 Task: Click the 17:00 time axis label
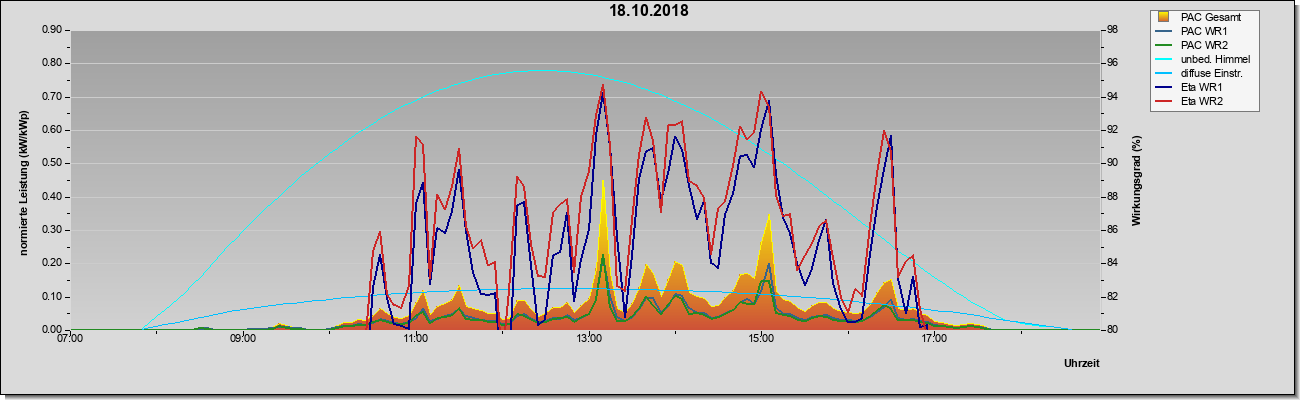[x=934, y=340]
